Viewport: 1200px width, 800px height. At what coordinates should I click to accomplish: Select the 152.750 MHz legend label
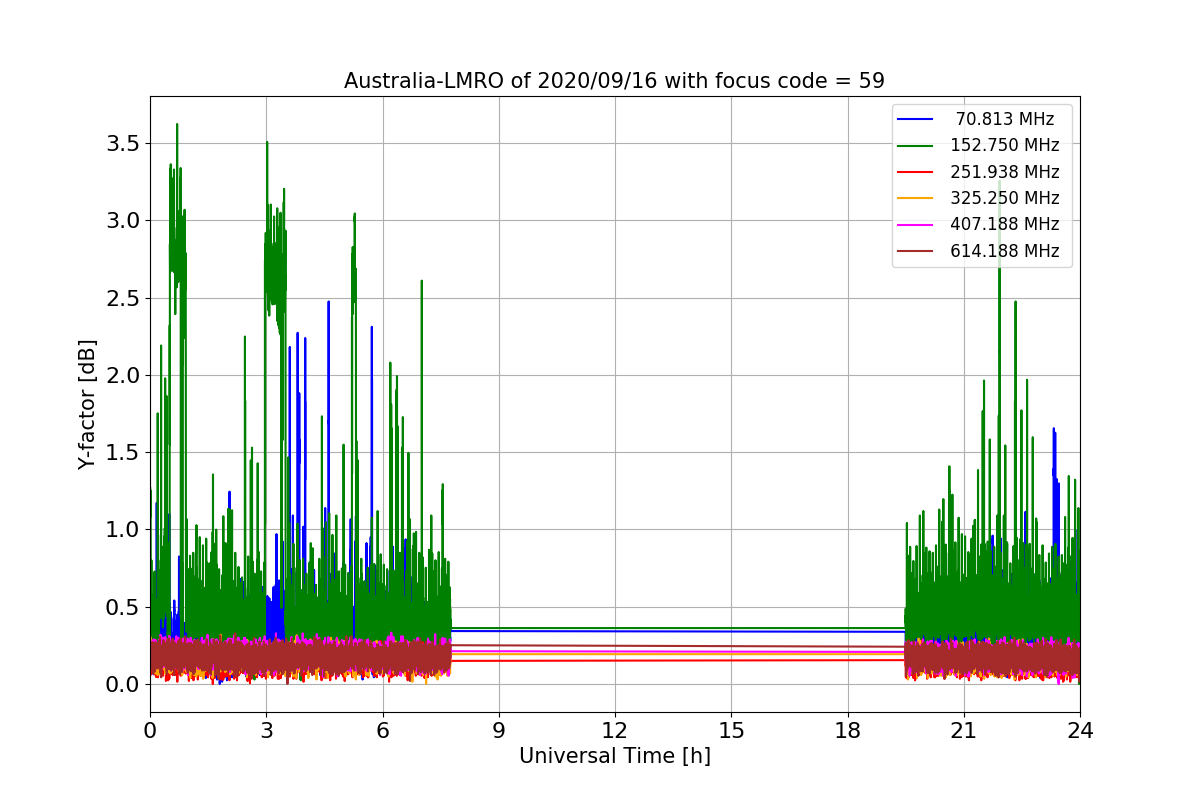[x=1005, y=145]
